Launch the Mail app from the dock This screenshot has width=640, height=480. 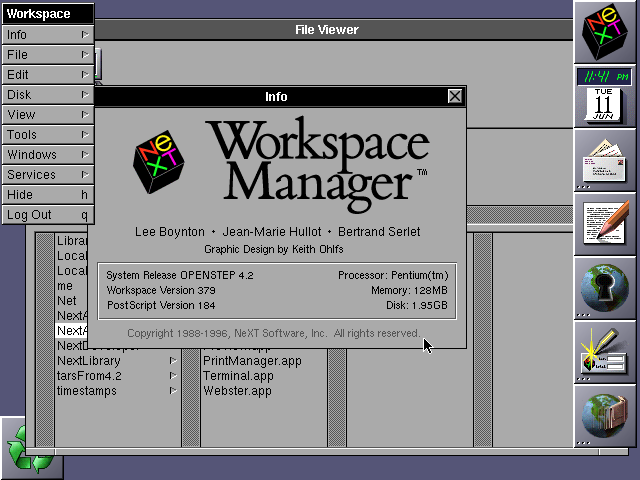tap(607, 160)
